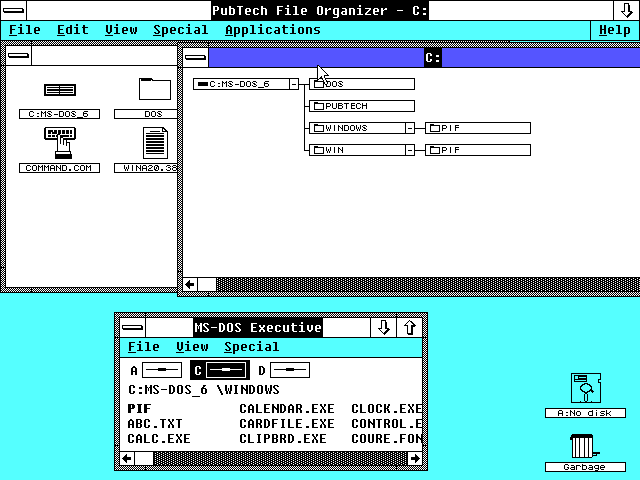Select the DOS folder in the tree
This screenshot has height=480, width=640.
click(x=362, y=84)
